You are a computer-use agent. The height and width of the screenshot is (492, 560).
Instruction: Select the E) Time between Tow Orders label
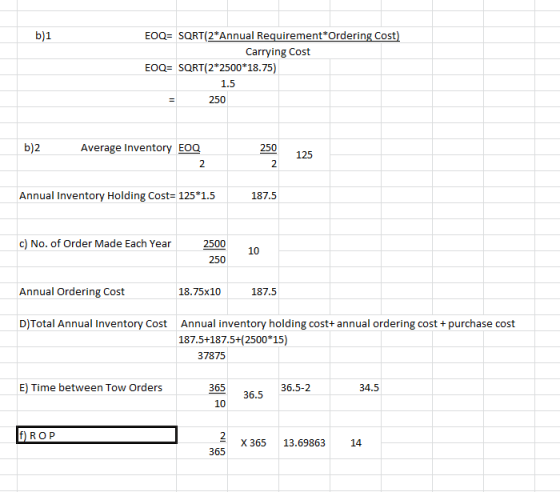click(x=91, y=388)
